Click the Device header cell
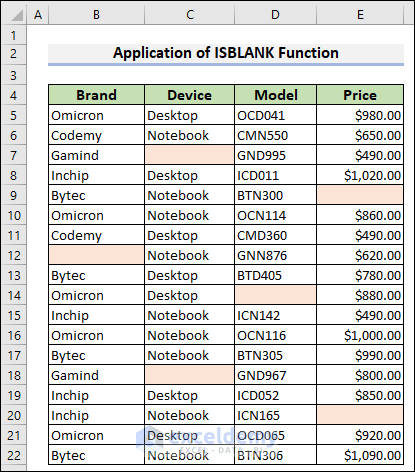 point(189,95)
